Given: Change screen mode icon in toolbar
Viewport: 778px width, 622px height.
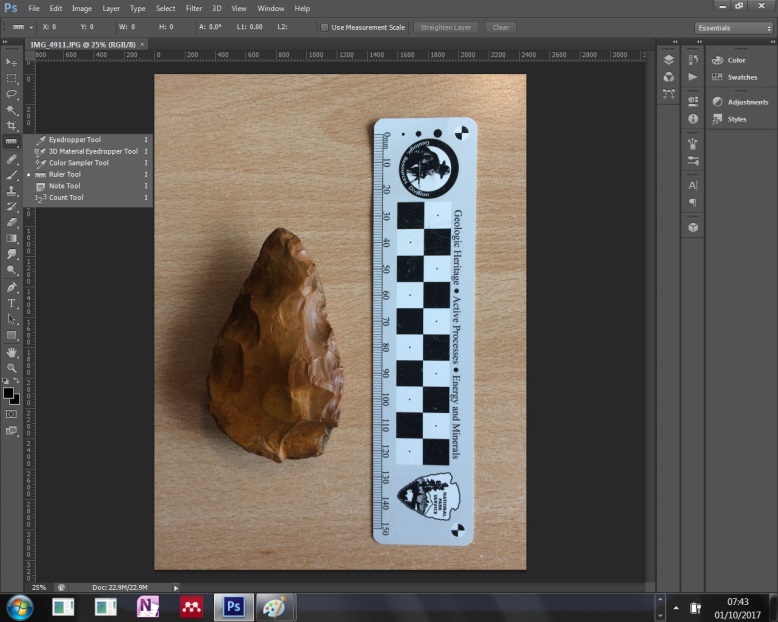Looking at the screenshot, I should point(11,431).
